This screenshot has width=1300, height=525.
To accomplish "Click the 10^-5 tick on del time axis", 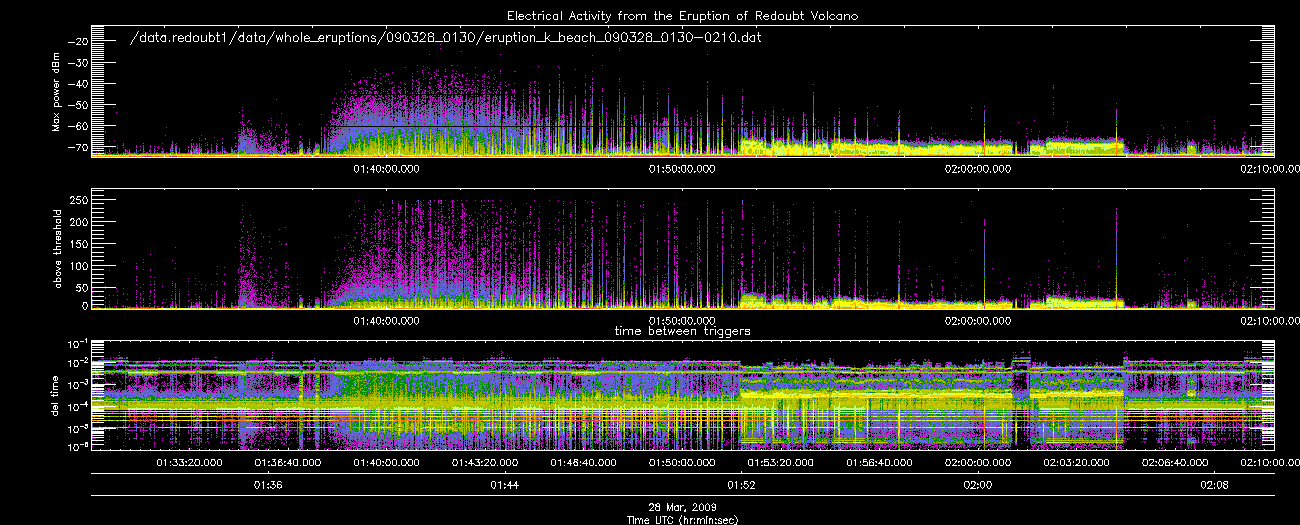I will tap(78, 427).
